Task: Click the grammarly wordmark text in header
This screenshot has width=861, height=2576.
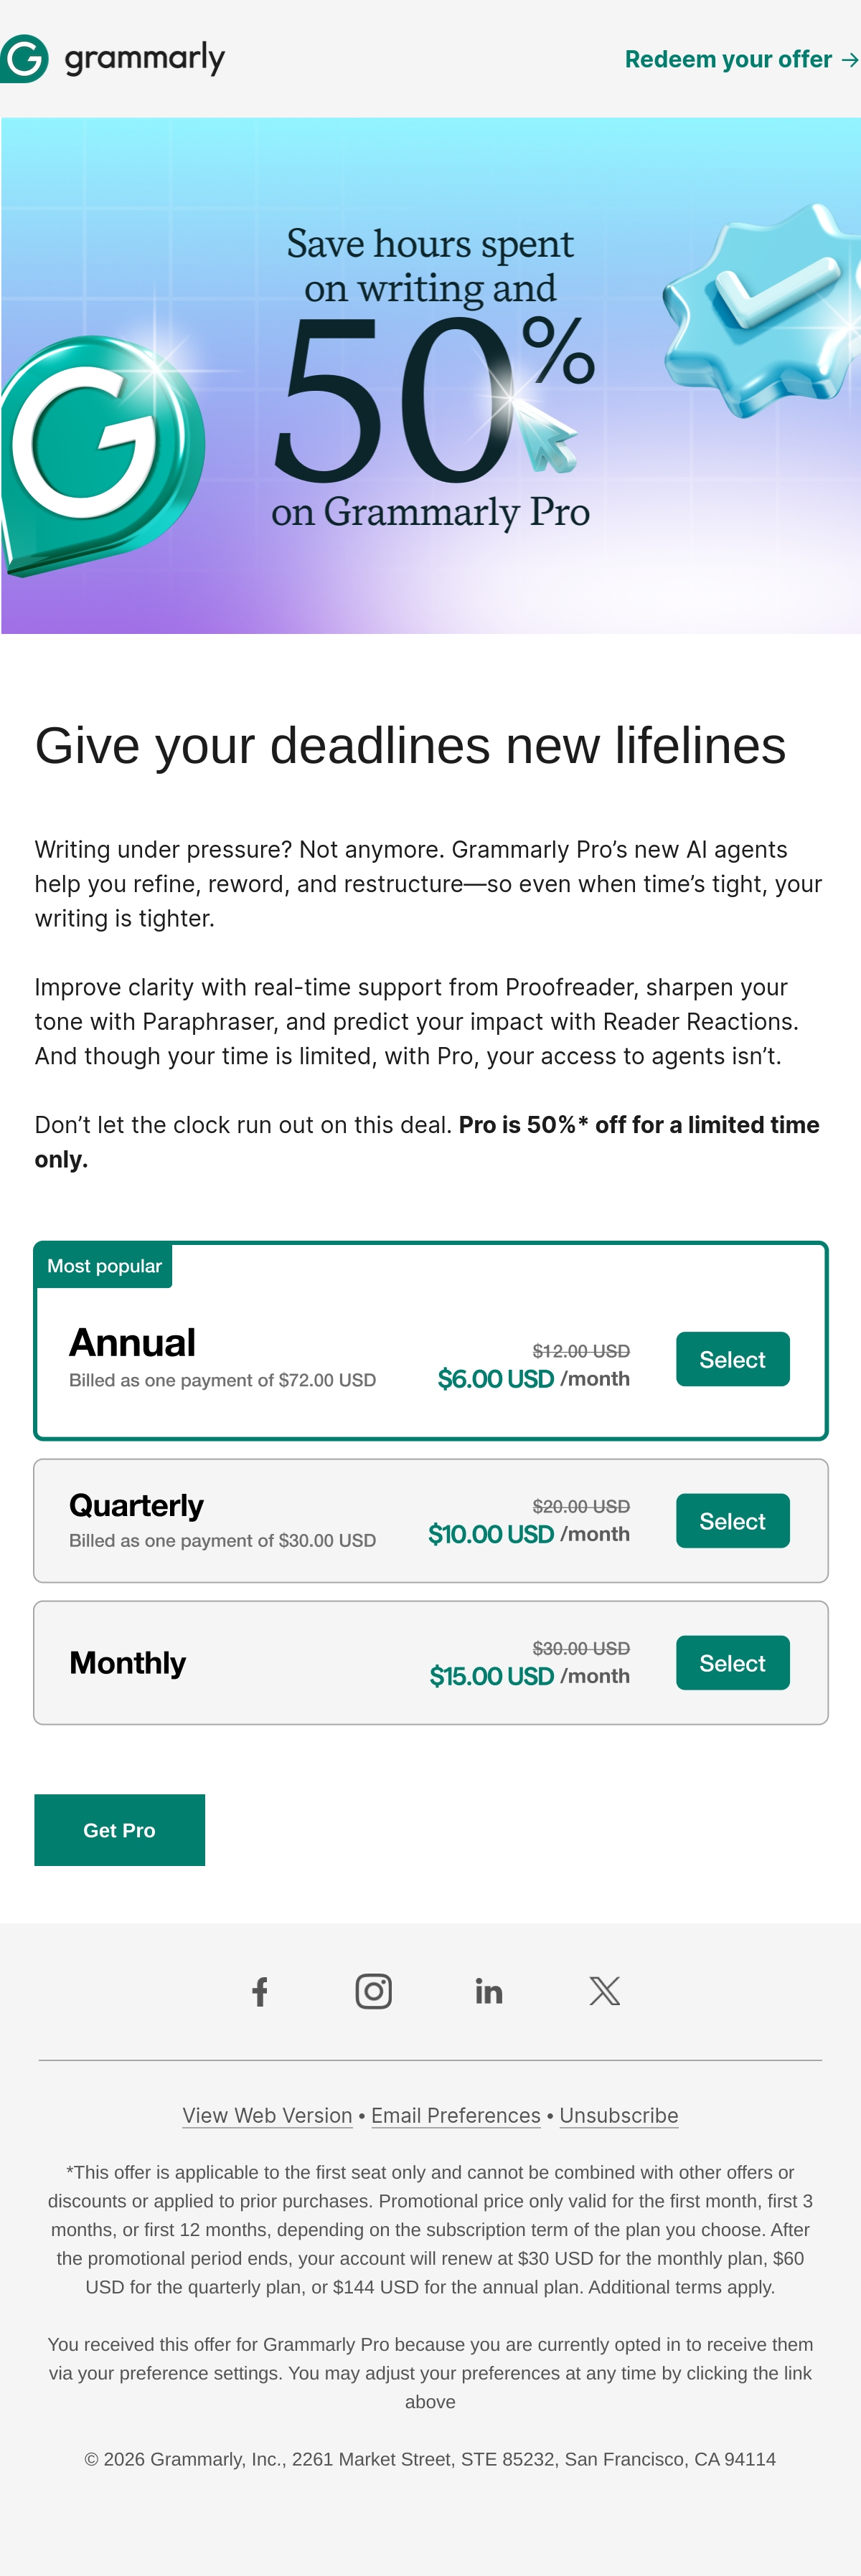Action: 145,59
